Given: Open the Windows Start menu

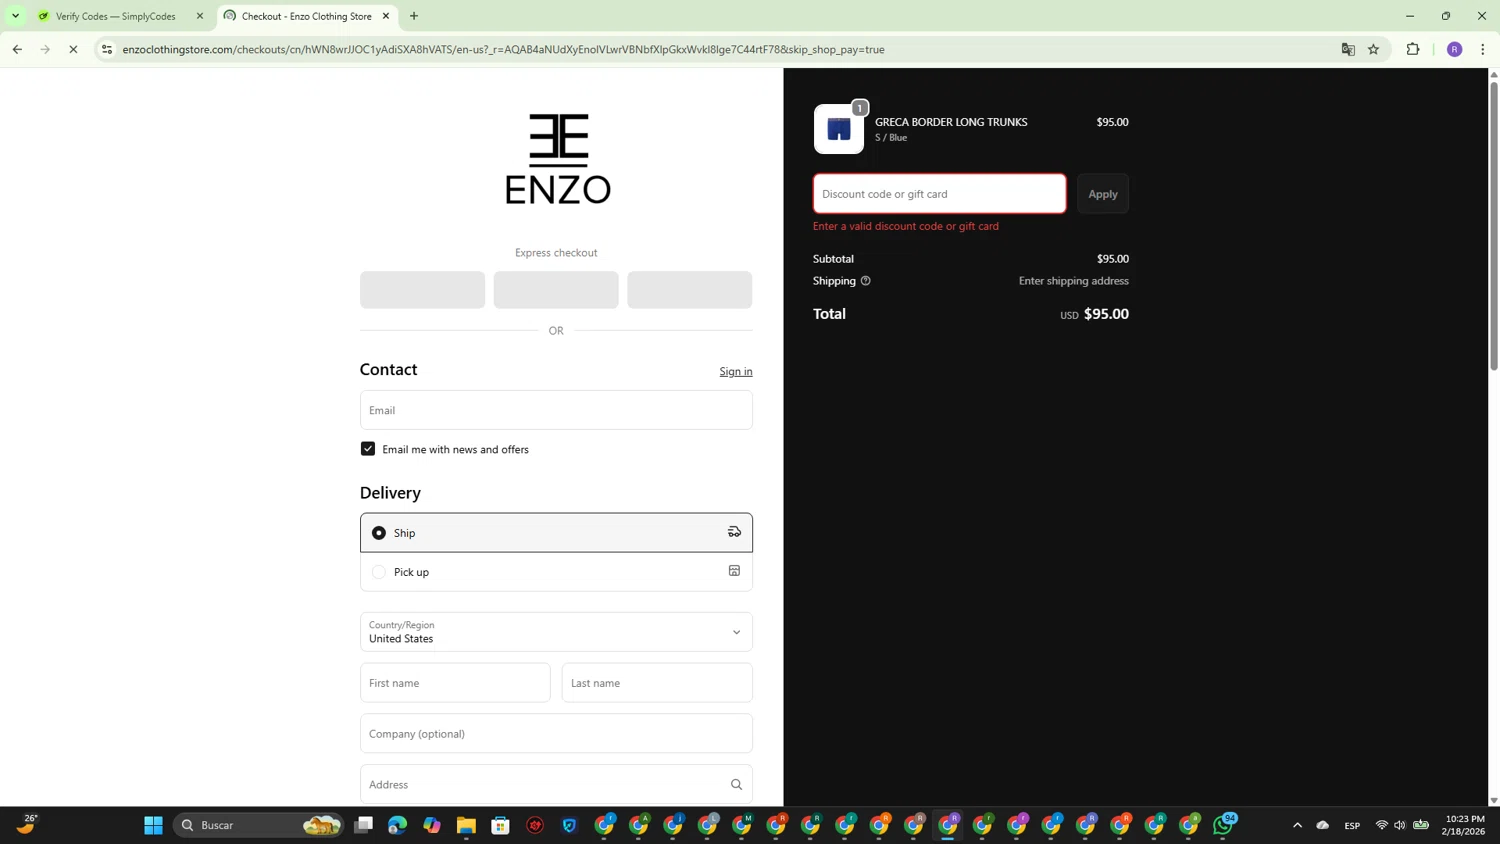Looking at the screenshot, I should (153, 825).
